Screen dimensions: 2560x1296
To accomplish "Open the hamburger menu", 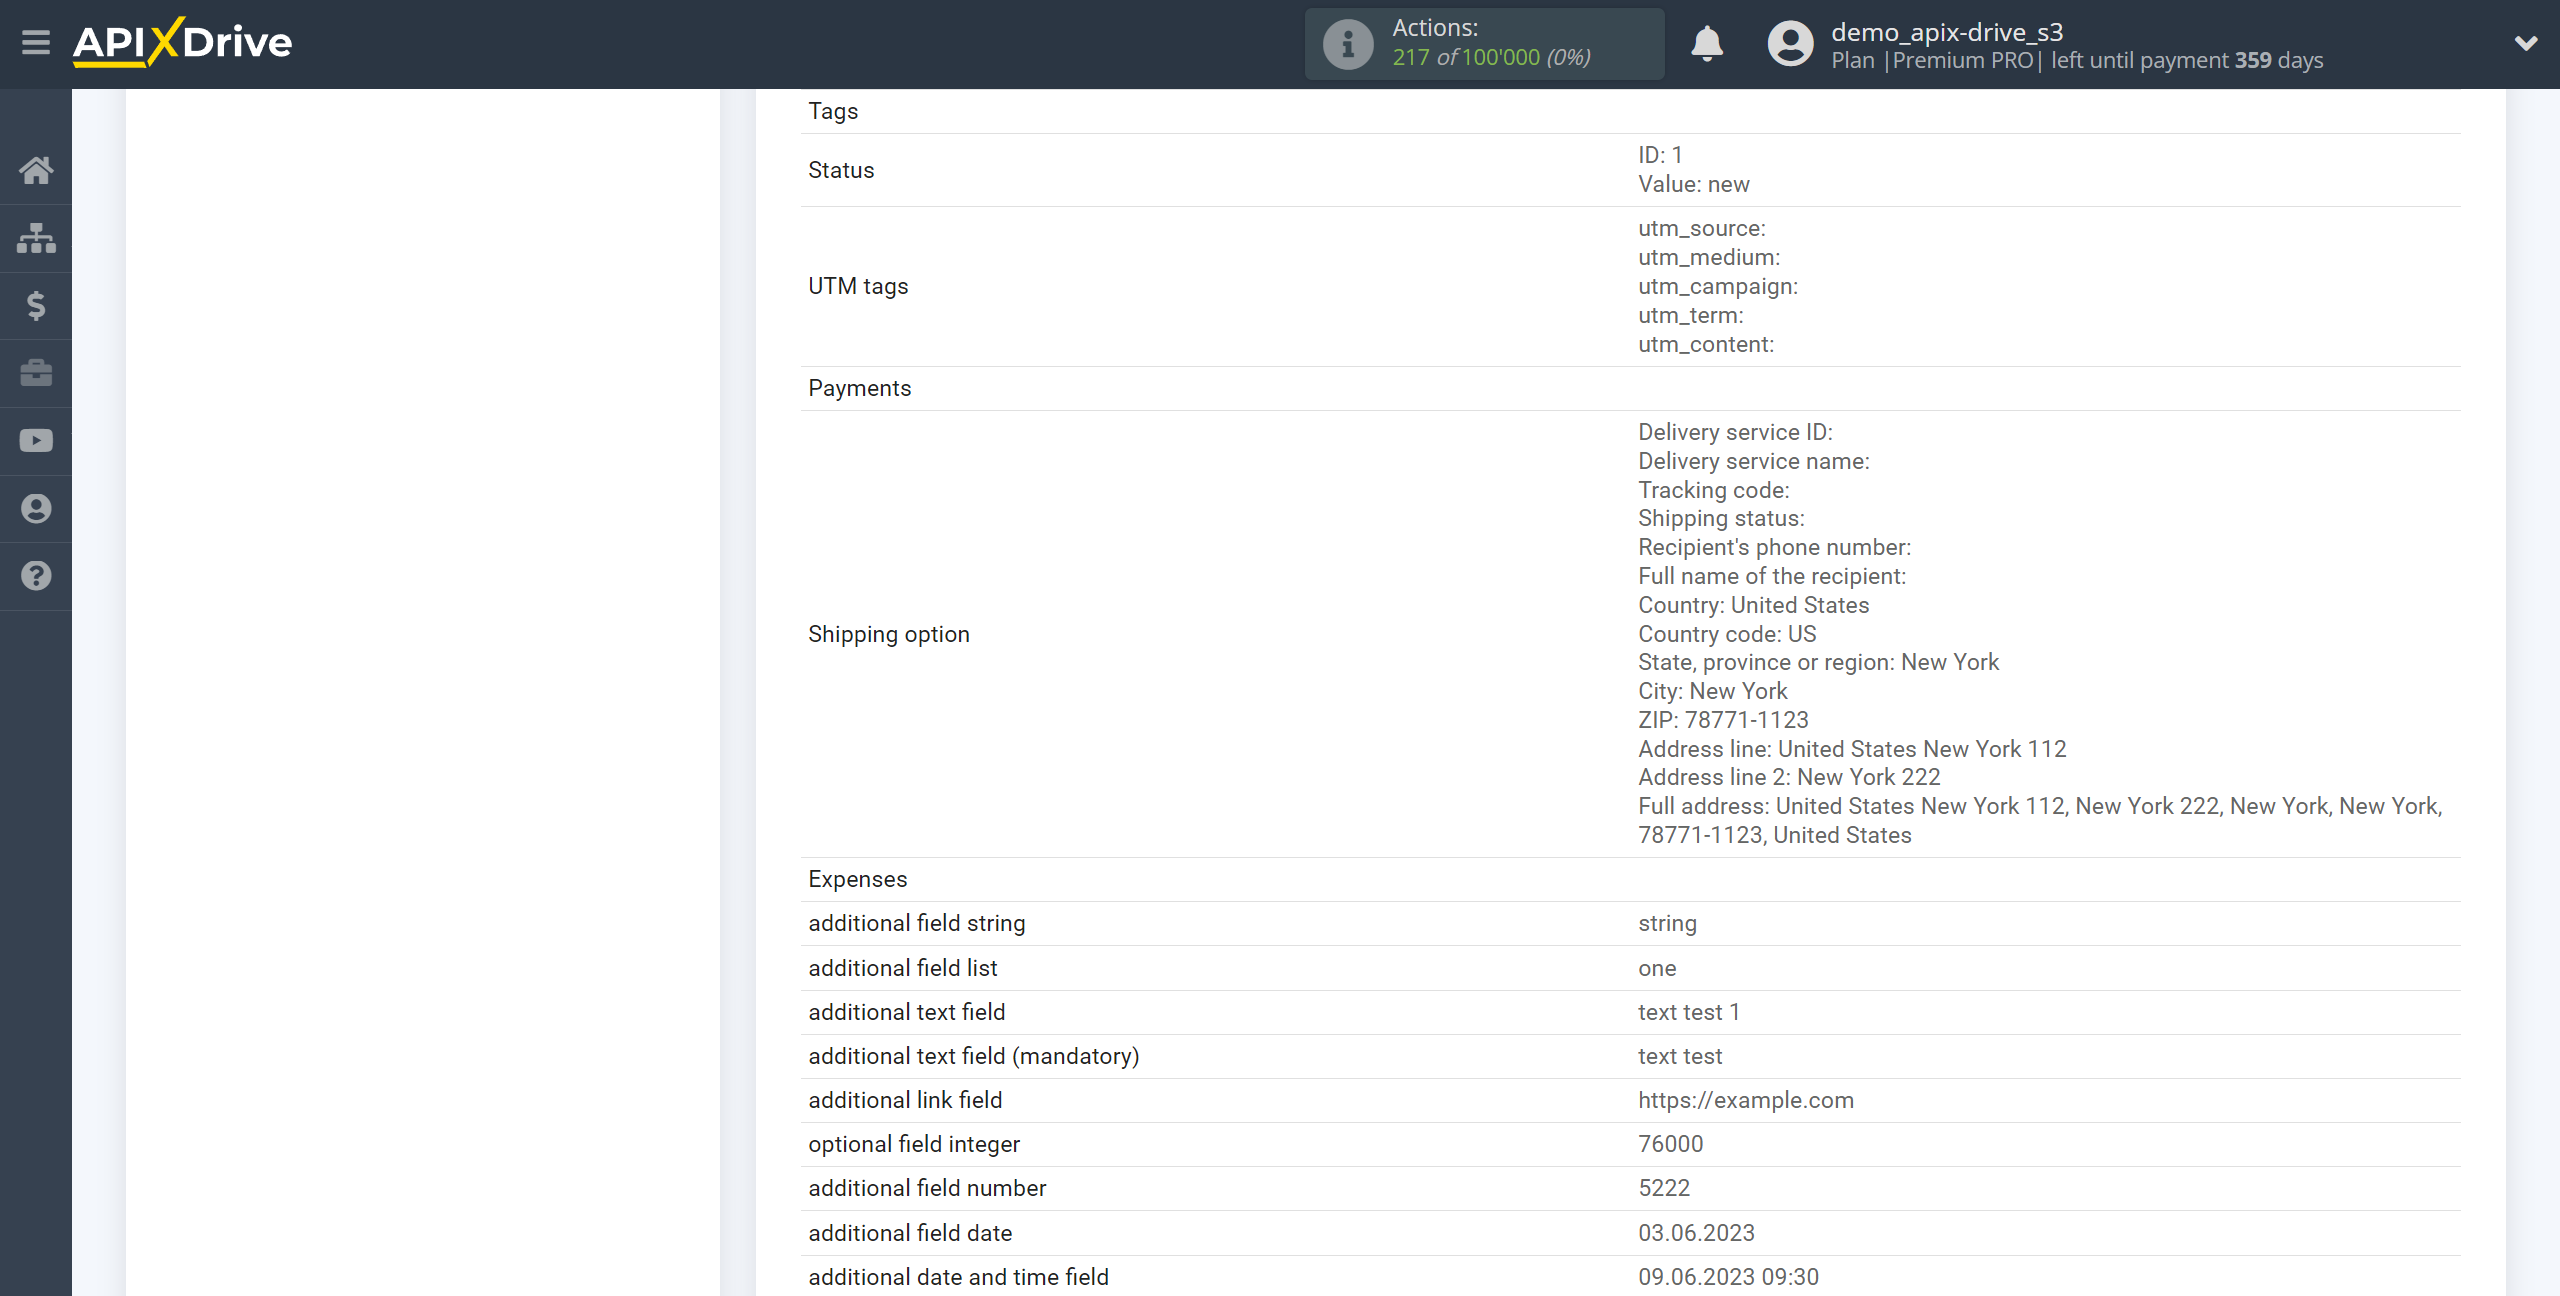I will pos(36,43).
